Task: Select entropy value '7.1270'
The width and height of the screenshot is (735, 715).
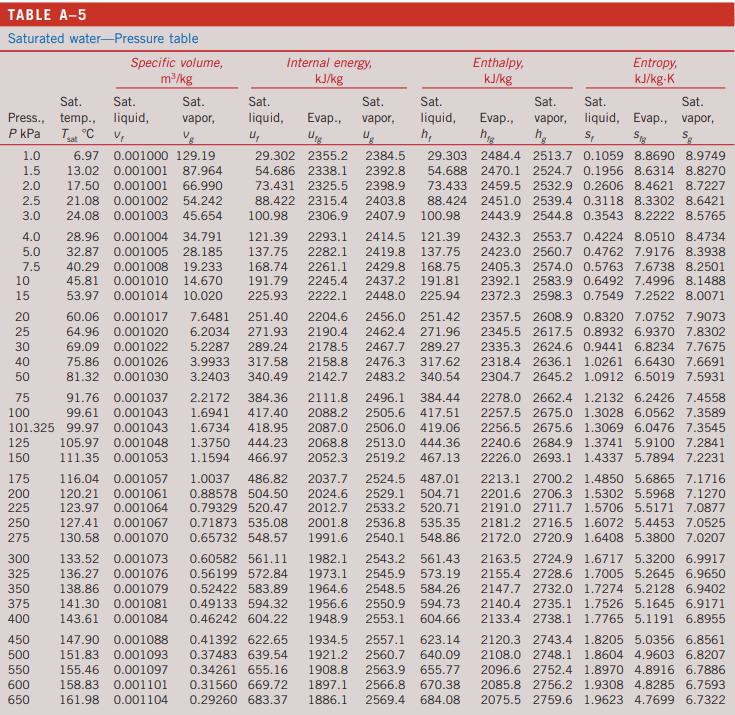Action: [x=705, y=494]
